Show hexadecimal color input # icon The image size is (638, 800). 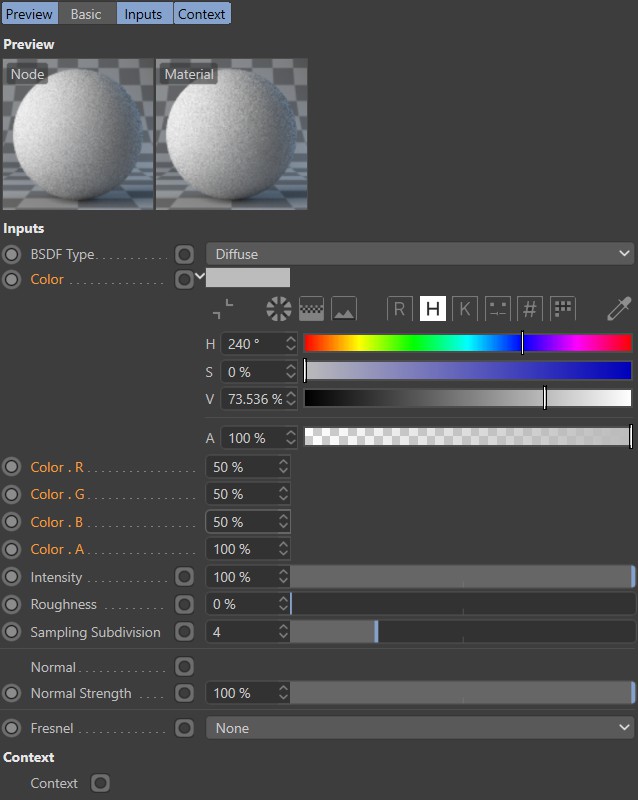coord(530,309)
